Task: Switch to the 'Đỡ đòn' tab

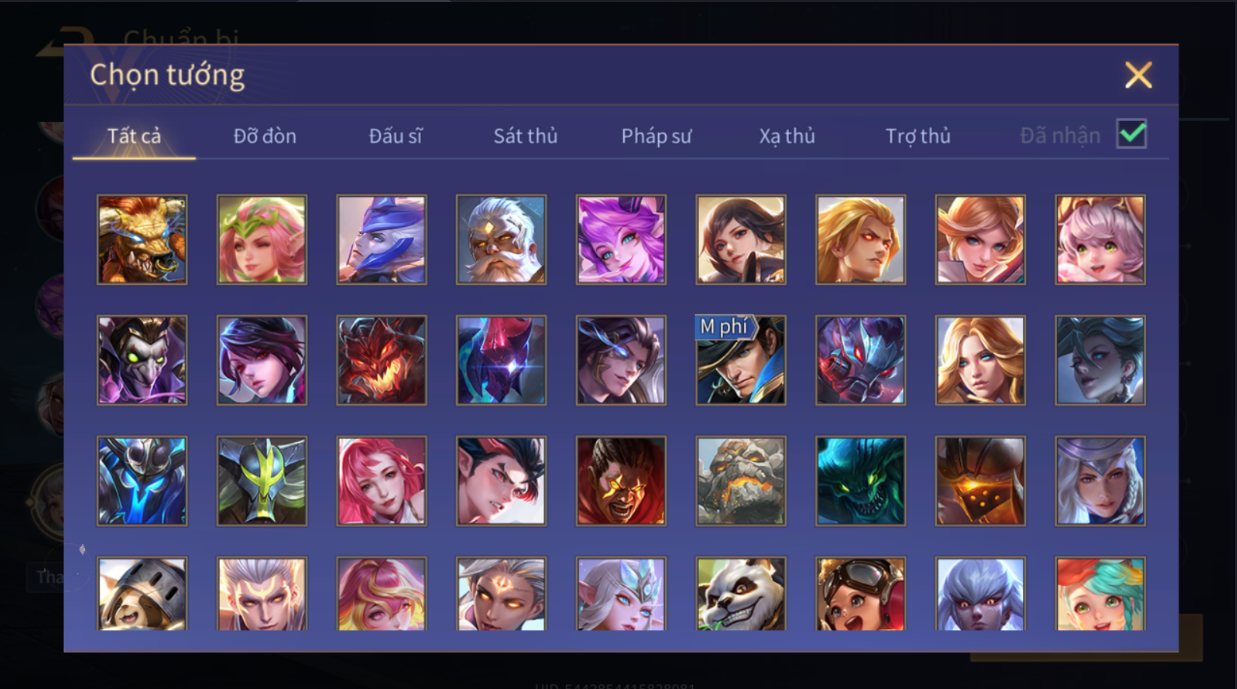Action: [265, 136]
